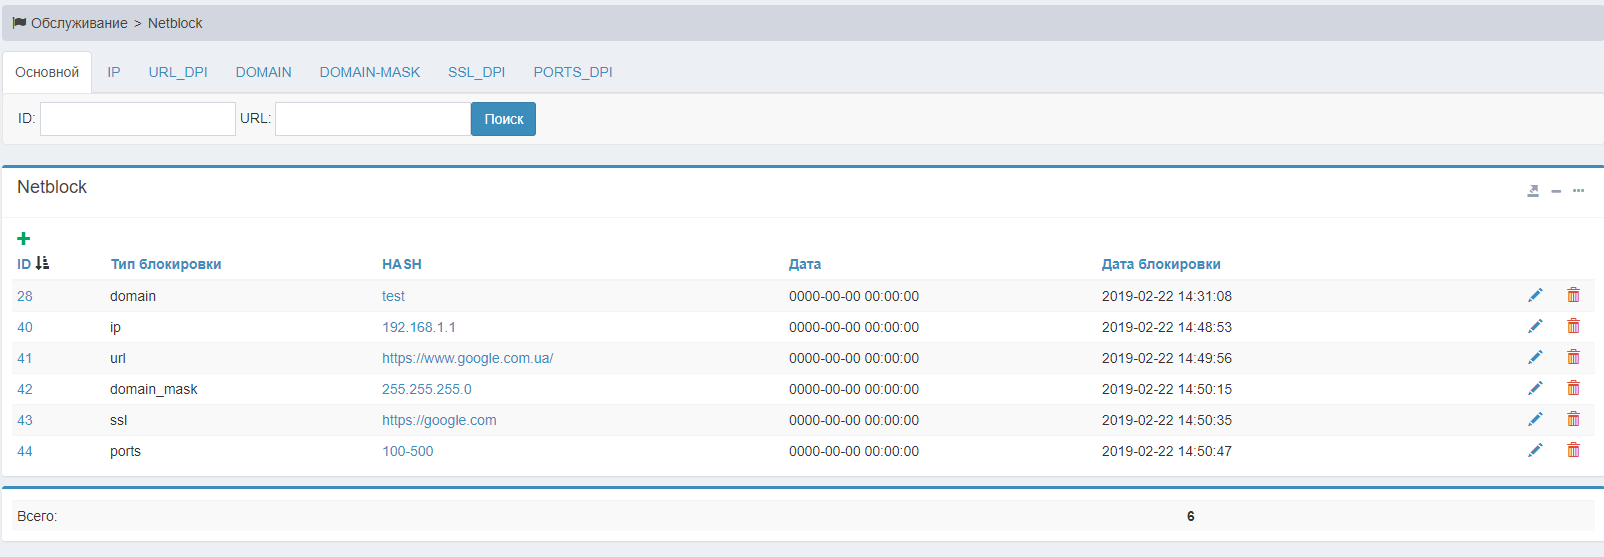Delete the url row 41
The height and width of the screenshot is (557, 1604).
coord(1573,357)
